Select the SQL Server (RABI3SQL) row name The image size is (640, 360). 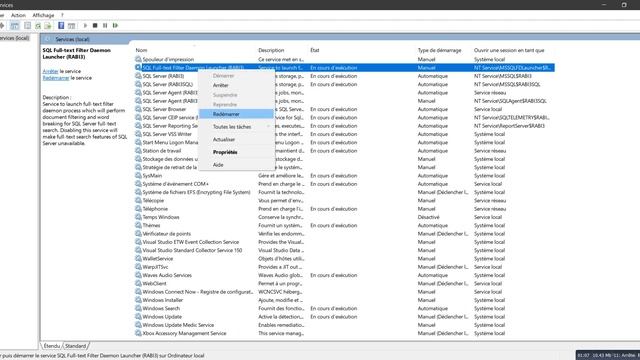click(167, 84)
